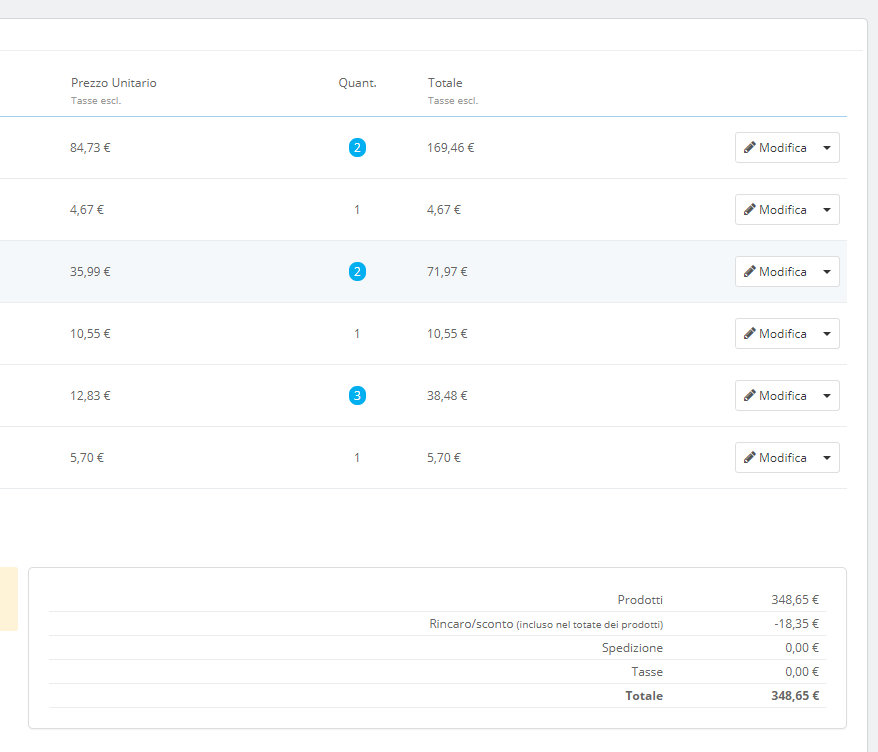Click pencil icon on 5,70 € row
878x752 pixels.
coord(750,458)
